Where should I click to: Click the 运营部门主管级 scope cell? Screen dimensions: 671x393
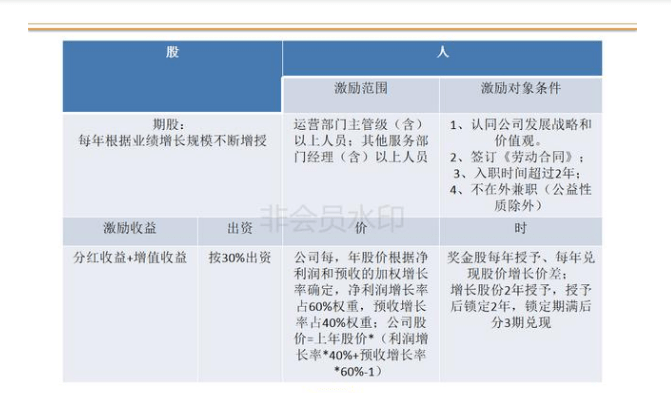[361, 165]
